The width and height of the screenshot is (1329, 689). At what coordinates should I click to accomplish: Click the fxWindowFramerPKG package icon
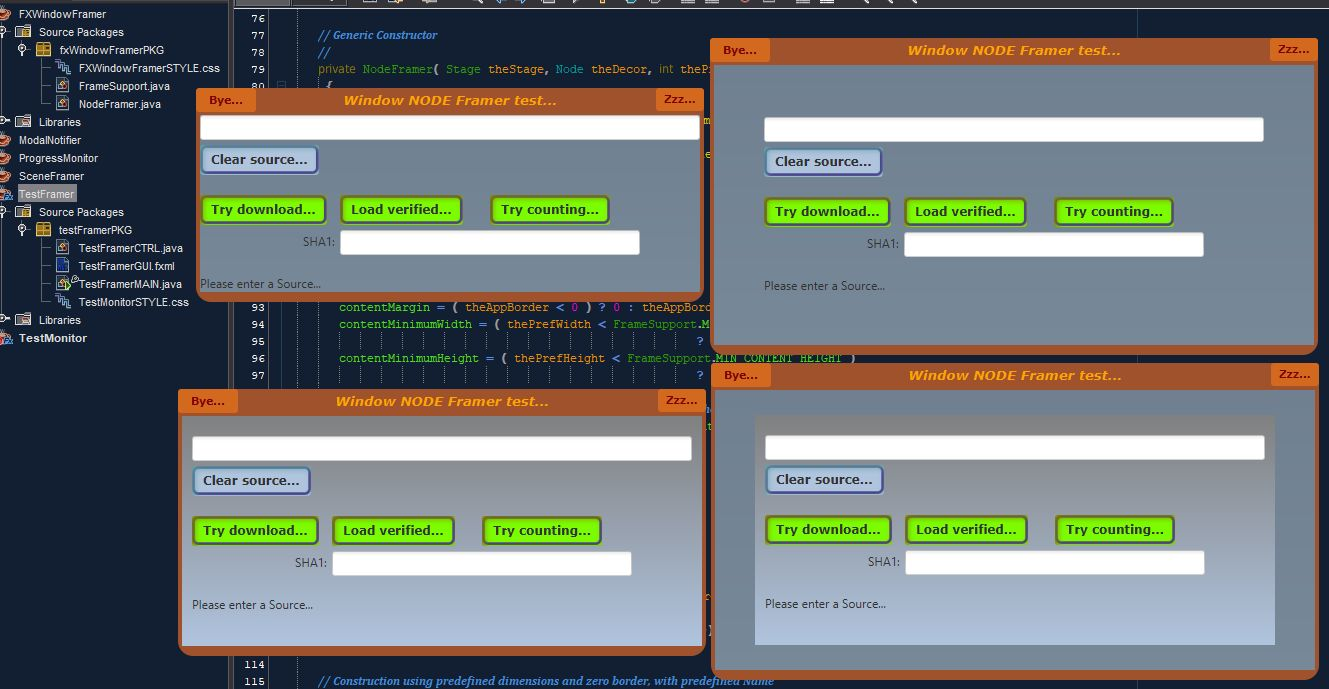(43, 50)
